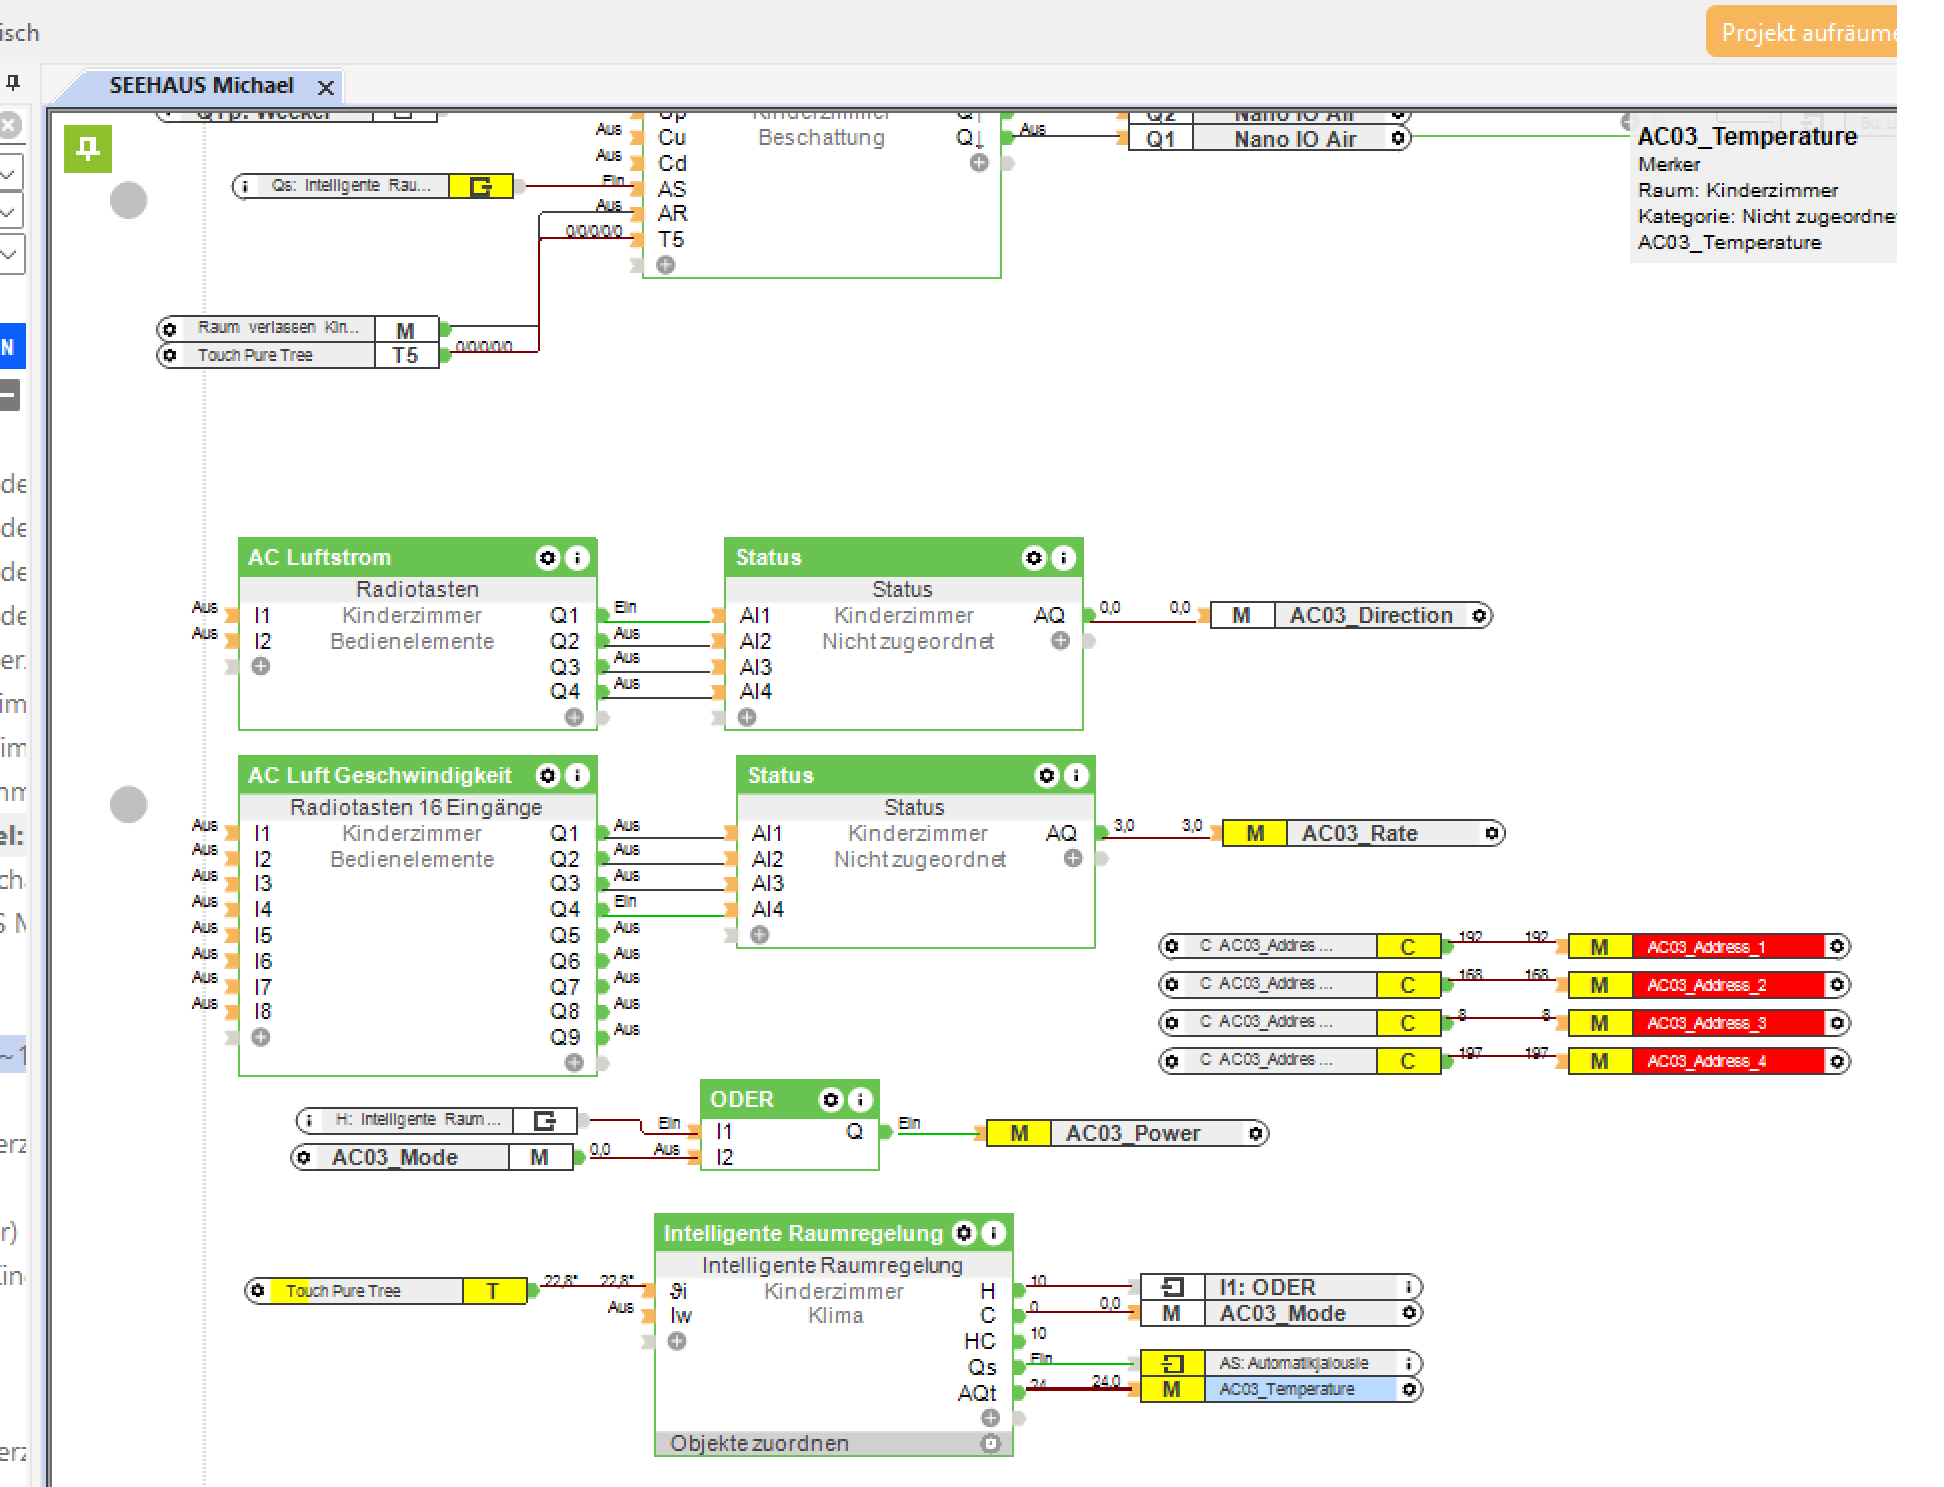Open settings gear on AC Luftstrom block
Screen dimensions: 1944x1487
pos(547,558)
